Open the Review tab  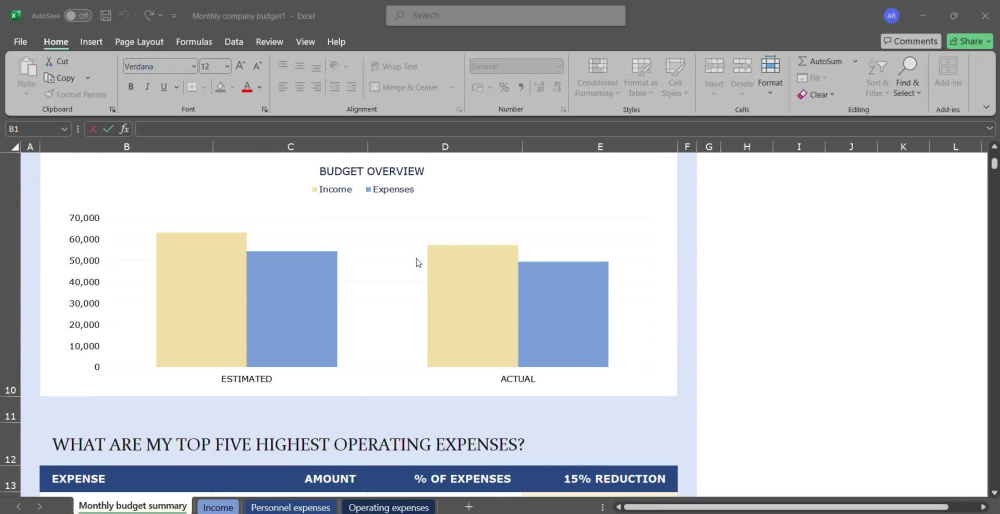click(x=269, y=41)
